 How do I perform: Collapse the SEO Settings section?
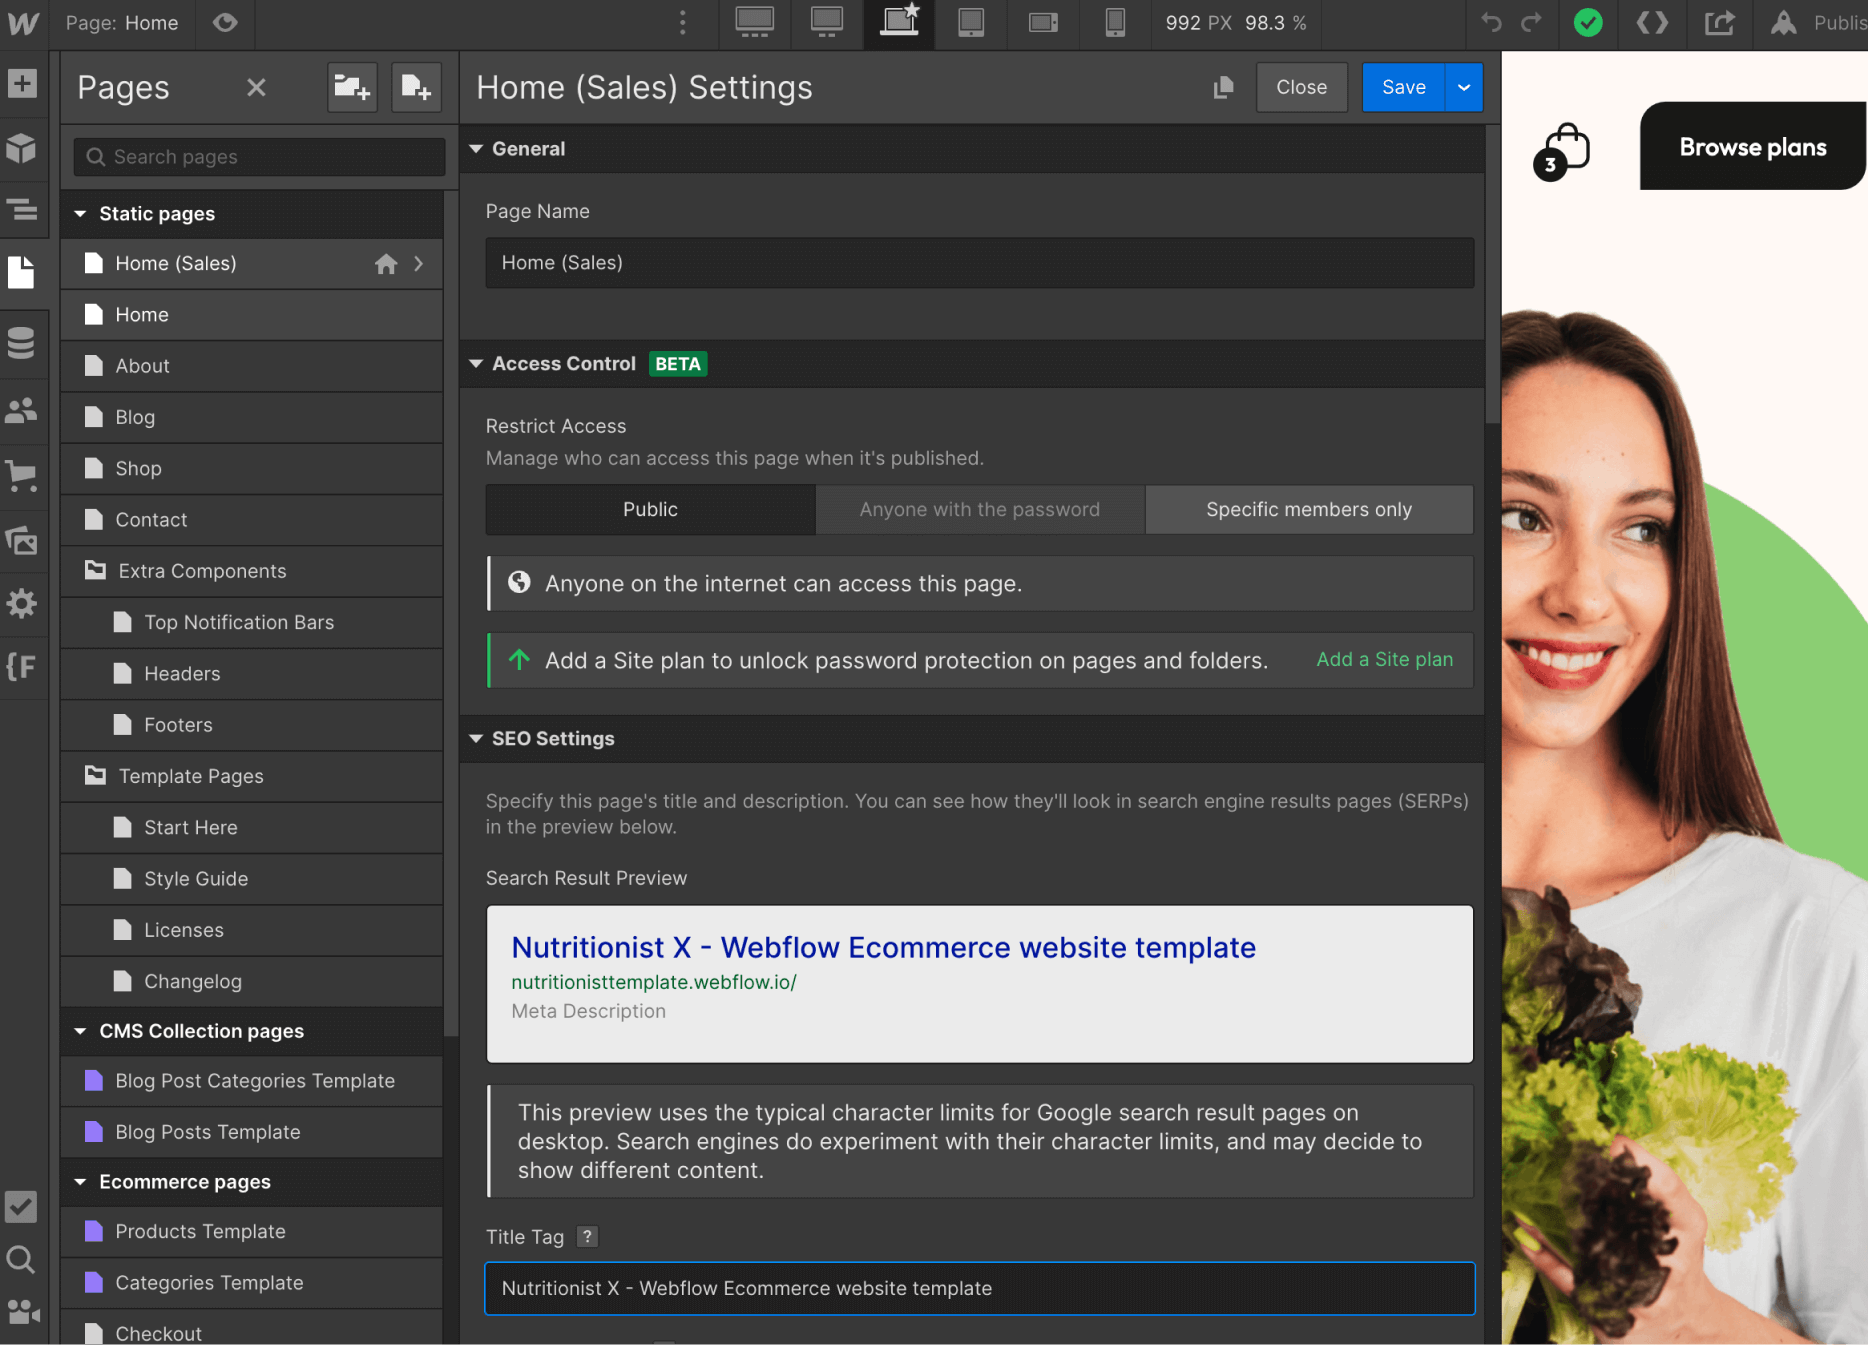point(477,738)
